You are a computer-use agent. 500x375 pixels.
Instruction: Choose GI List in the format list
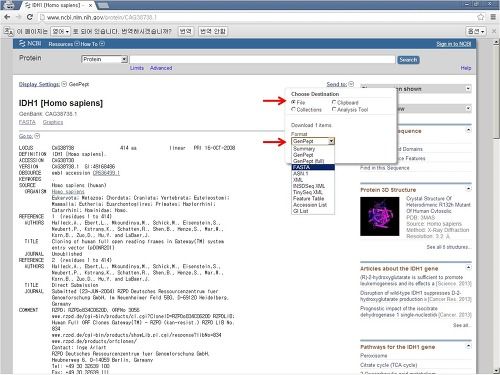pyautogui.click(x=313, y=211)
